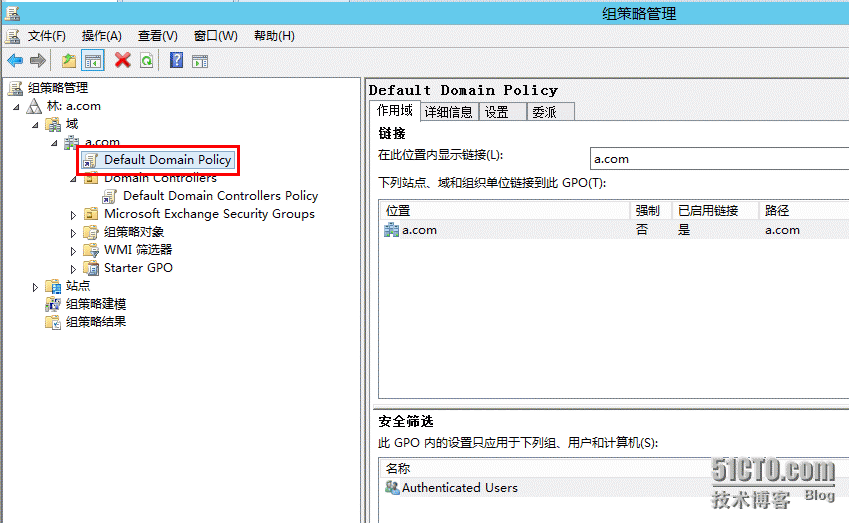Open the 操作(A) menu
849x523 pixels.
coord(102,36)
